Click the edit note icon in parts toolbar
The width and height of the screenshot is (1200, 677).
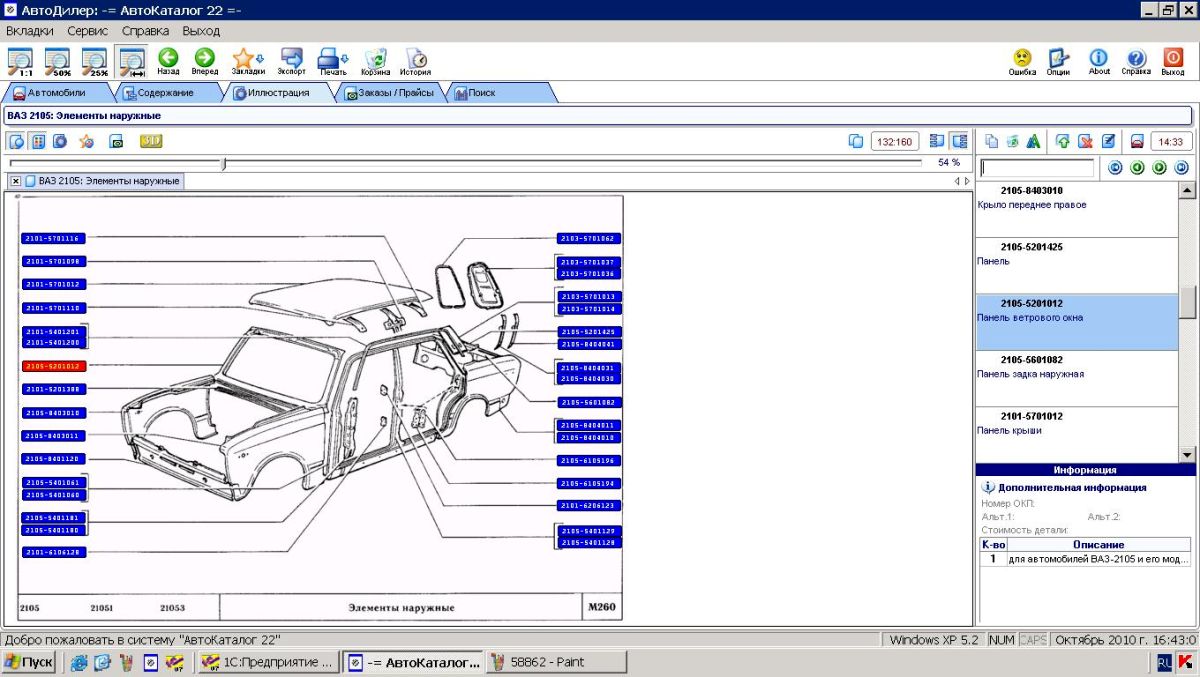tap(1108, 141)
